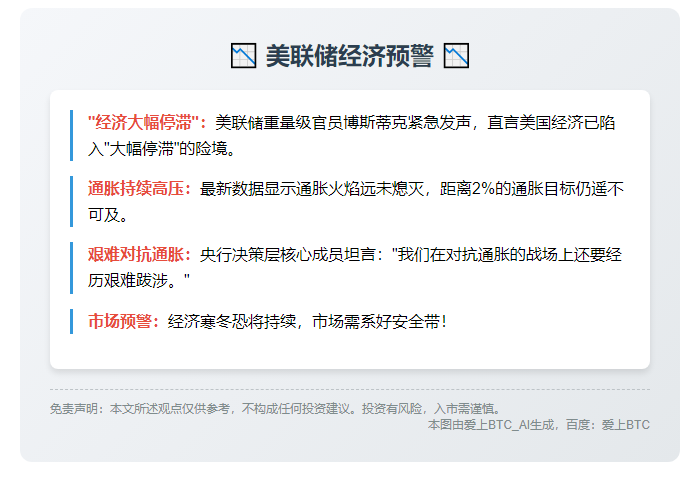
Task: Click text 直言美国经济已陷
Action: click(551, 122)
